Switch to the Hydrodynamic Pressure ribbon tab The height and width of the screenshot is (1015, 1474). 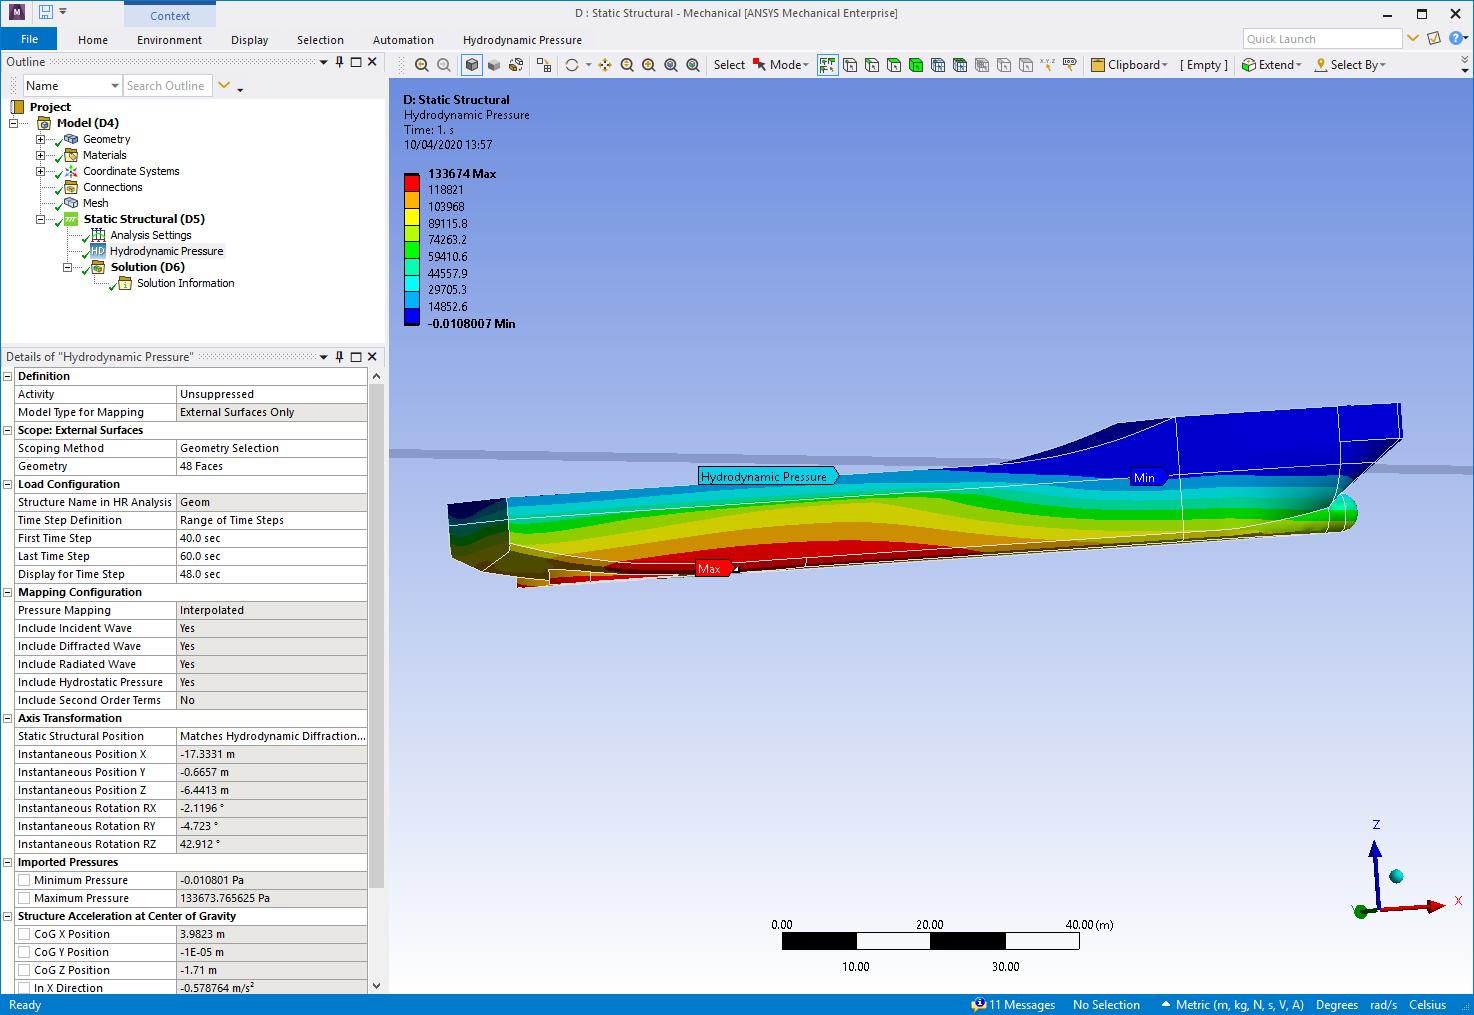pyautogui.click(x=522, y=40)
